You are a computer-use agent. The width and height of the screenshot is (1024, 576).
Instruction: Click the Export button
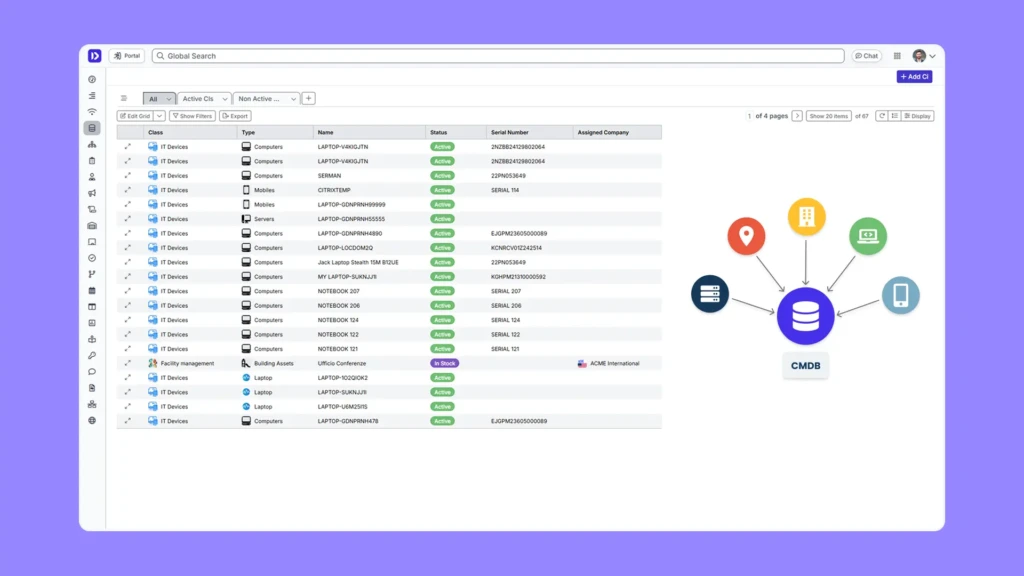coord(235,116)
